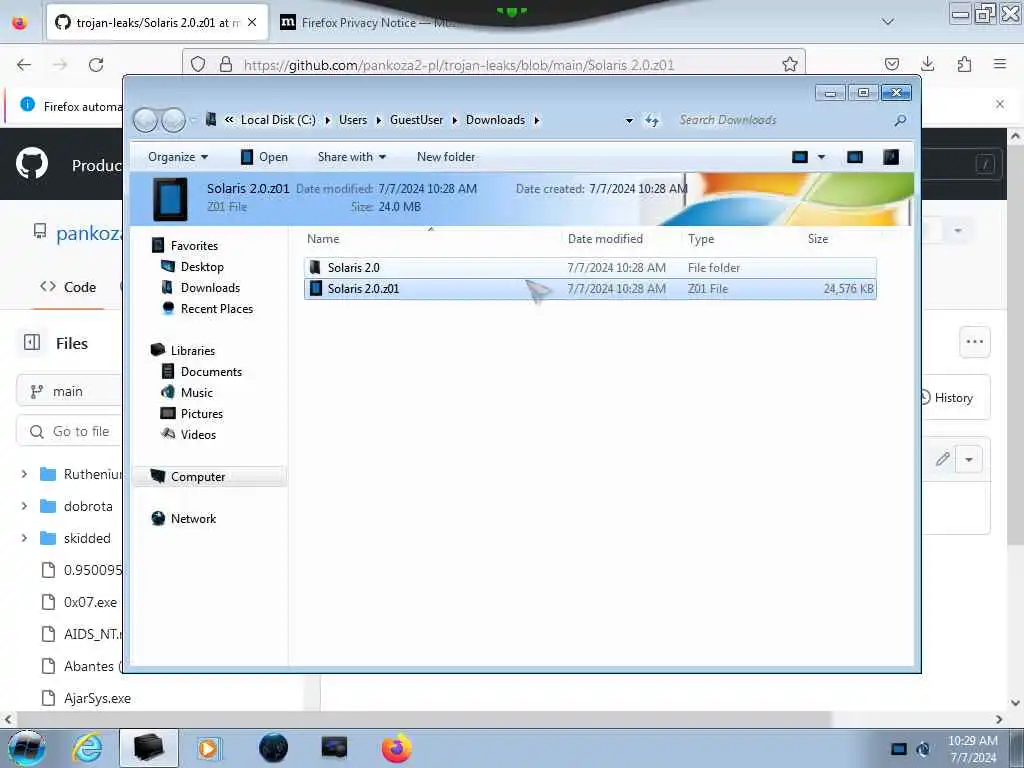This screenshot has width=1024, height=768.
Task: Open the main branch selector on GitHub
Action: (x=69, y=391)
